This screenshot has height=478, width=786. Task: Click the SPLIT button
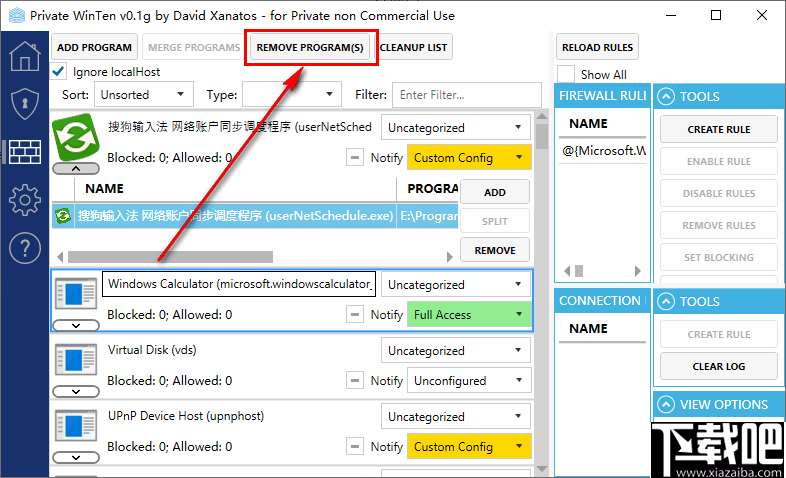click(495, 221)
